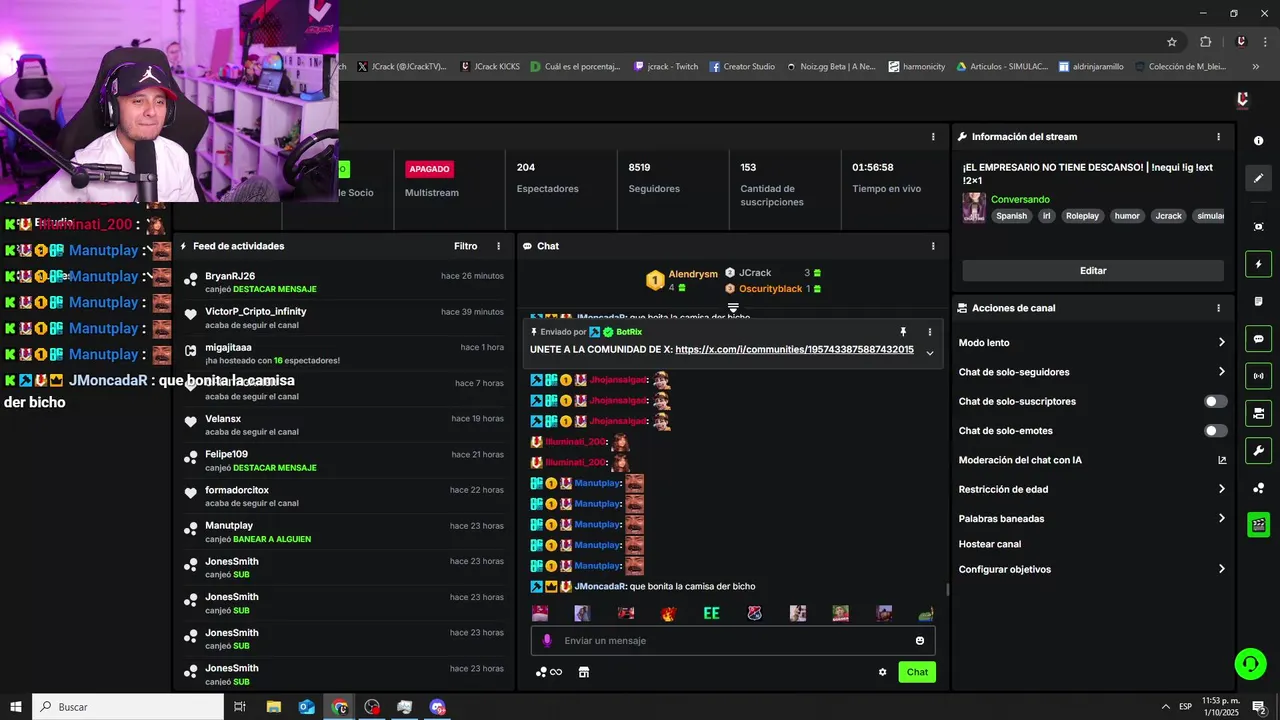Image resolution: width=1280 pixels, height=720 pixels.
Task: Bookmark this page with star icon
Action: tap(1172, 42)
